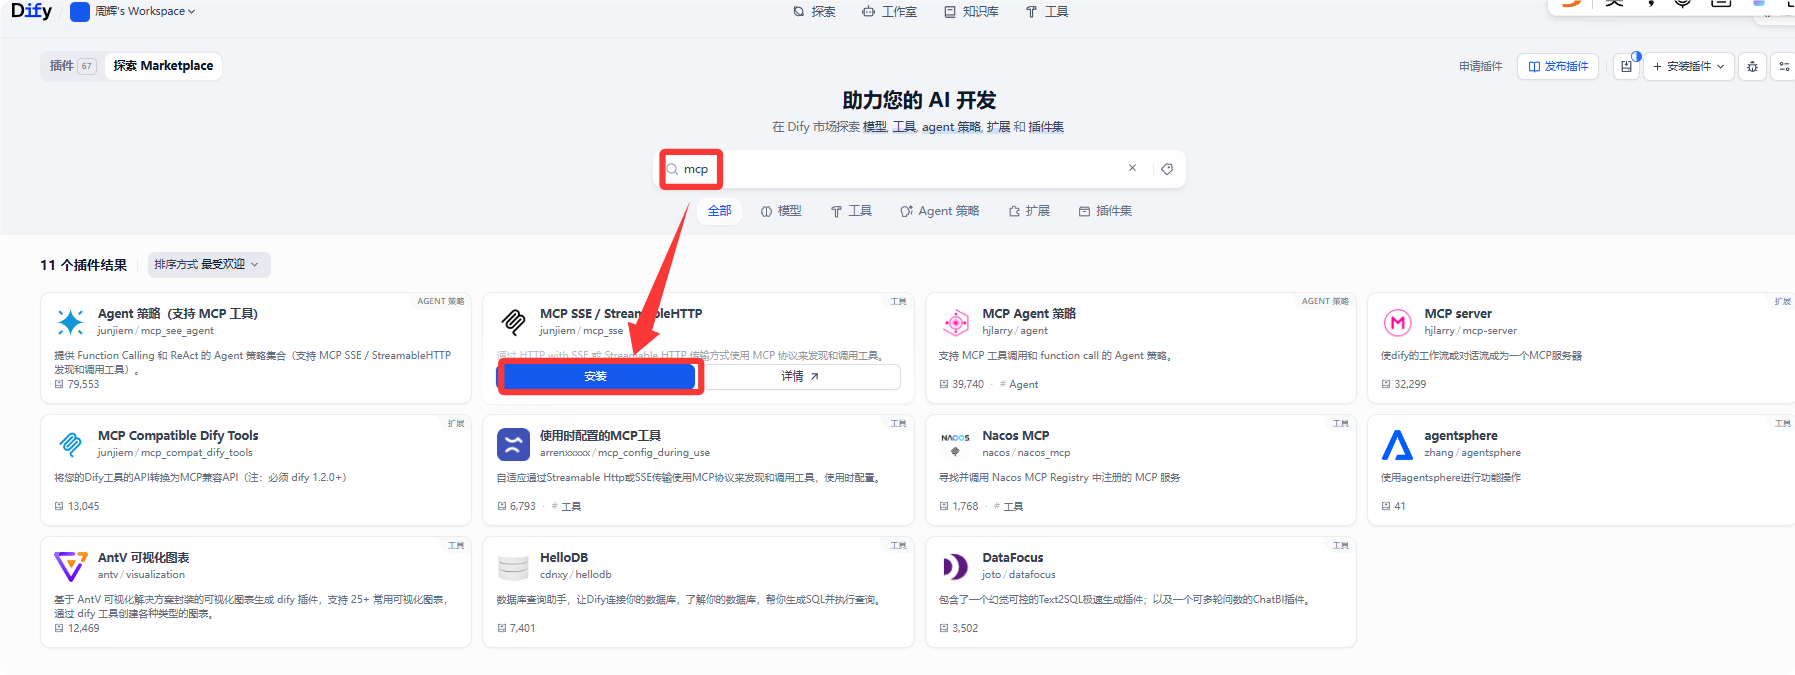Switch to the 插件 67 tab
1795x675 pixels.
(72, 66)
